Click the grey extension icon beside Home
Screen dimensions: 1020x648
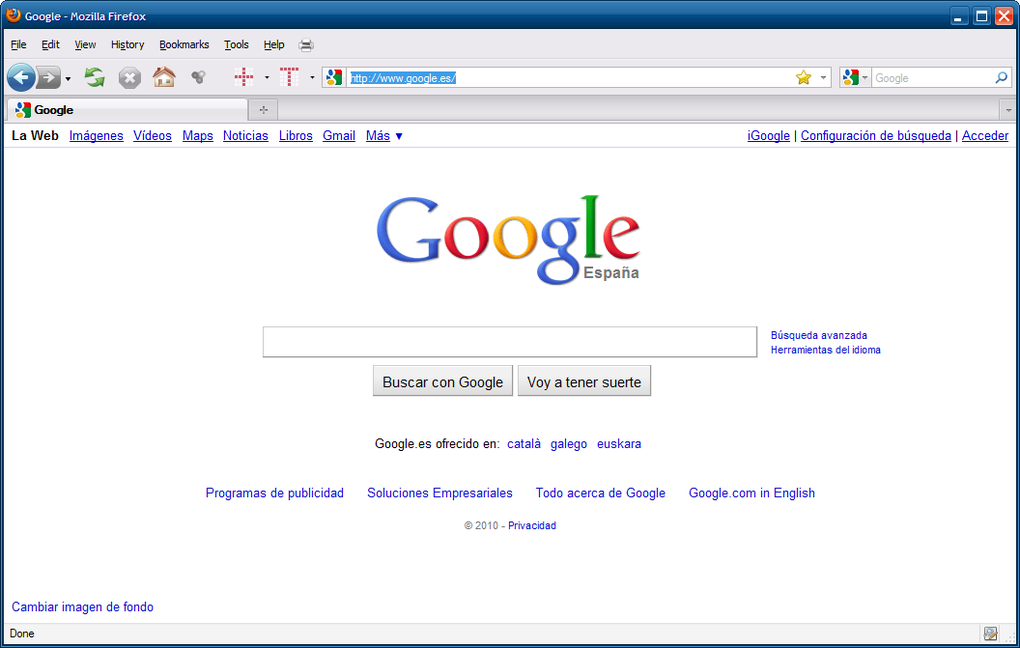[198, 77]
